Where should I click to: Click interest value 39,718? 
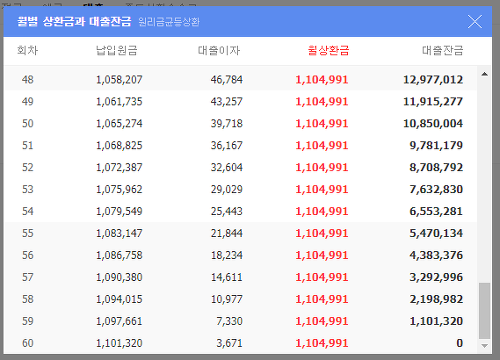[x=227, y=123]
